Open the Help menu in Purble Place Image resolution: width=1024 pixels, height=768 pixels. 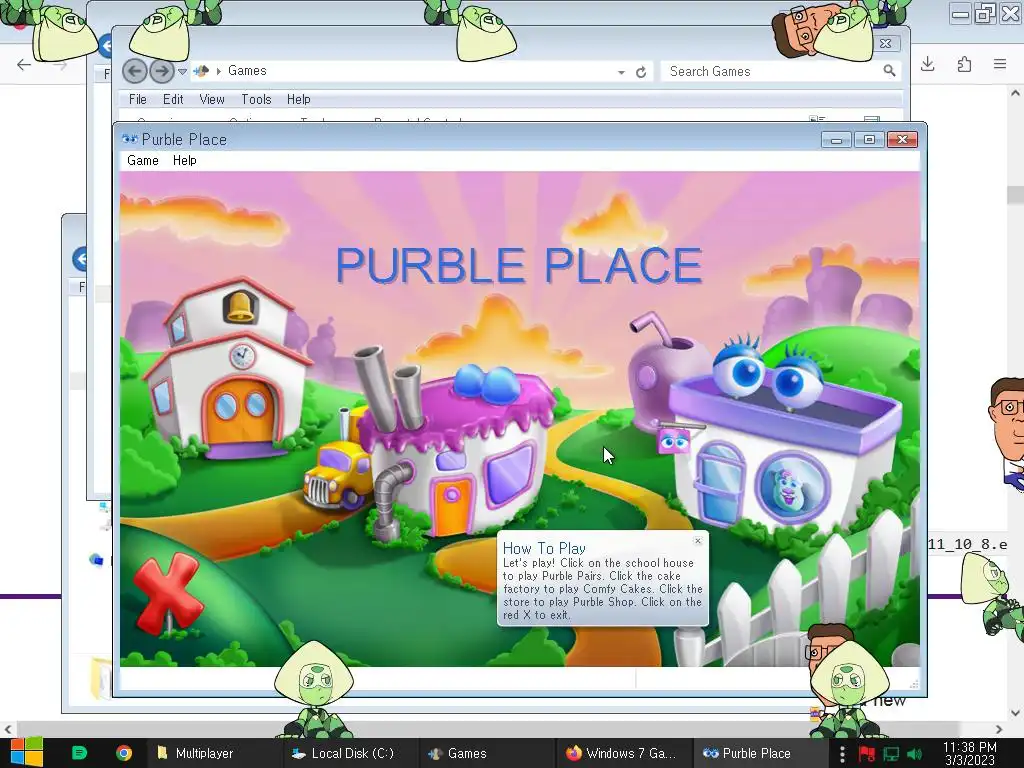(x=184, y=161)
